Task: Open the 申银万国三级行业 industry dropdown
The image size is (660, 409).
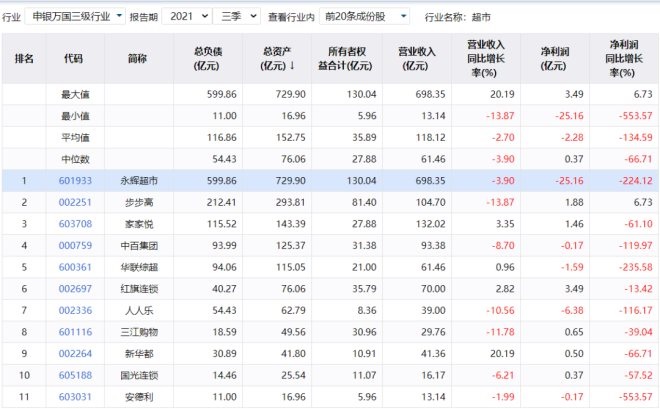Action: click(76, 17)
